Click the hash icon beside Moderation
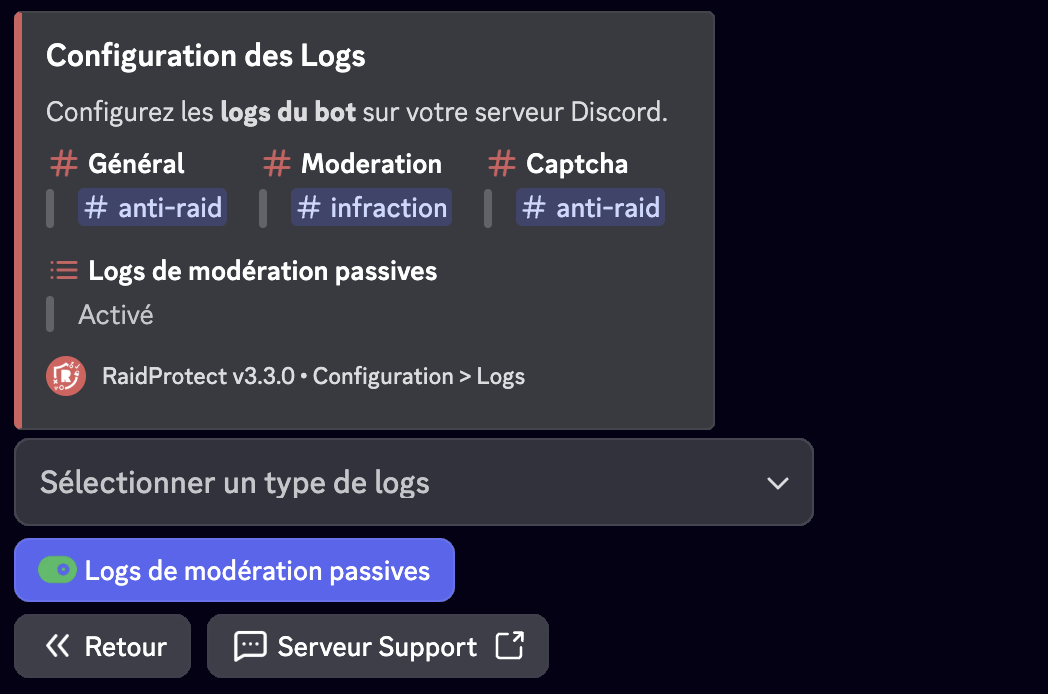Image resolution: width=1048 pixels, height=694 pixels. [x=276, y=163]
